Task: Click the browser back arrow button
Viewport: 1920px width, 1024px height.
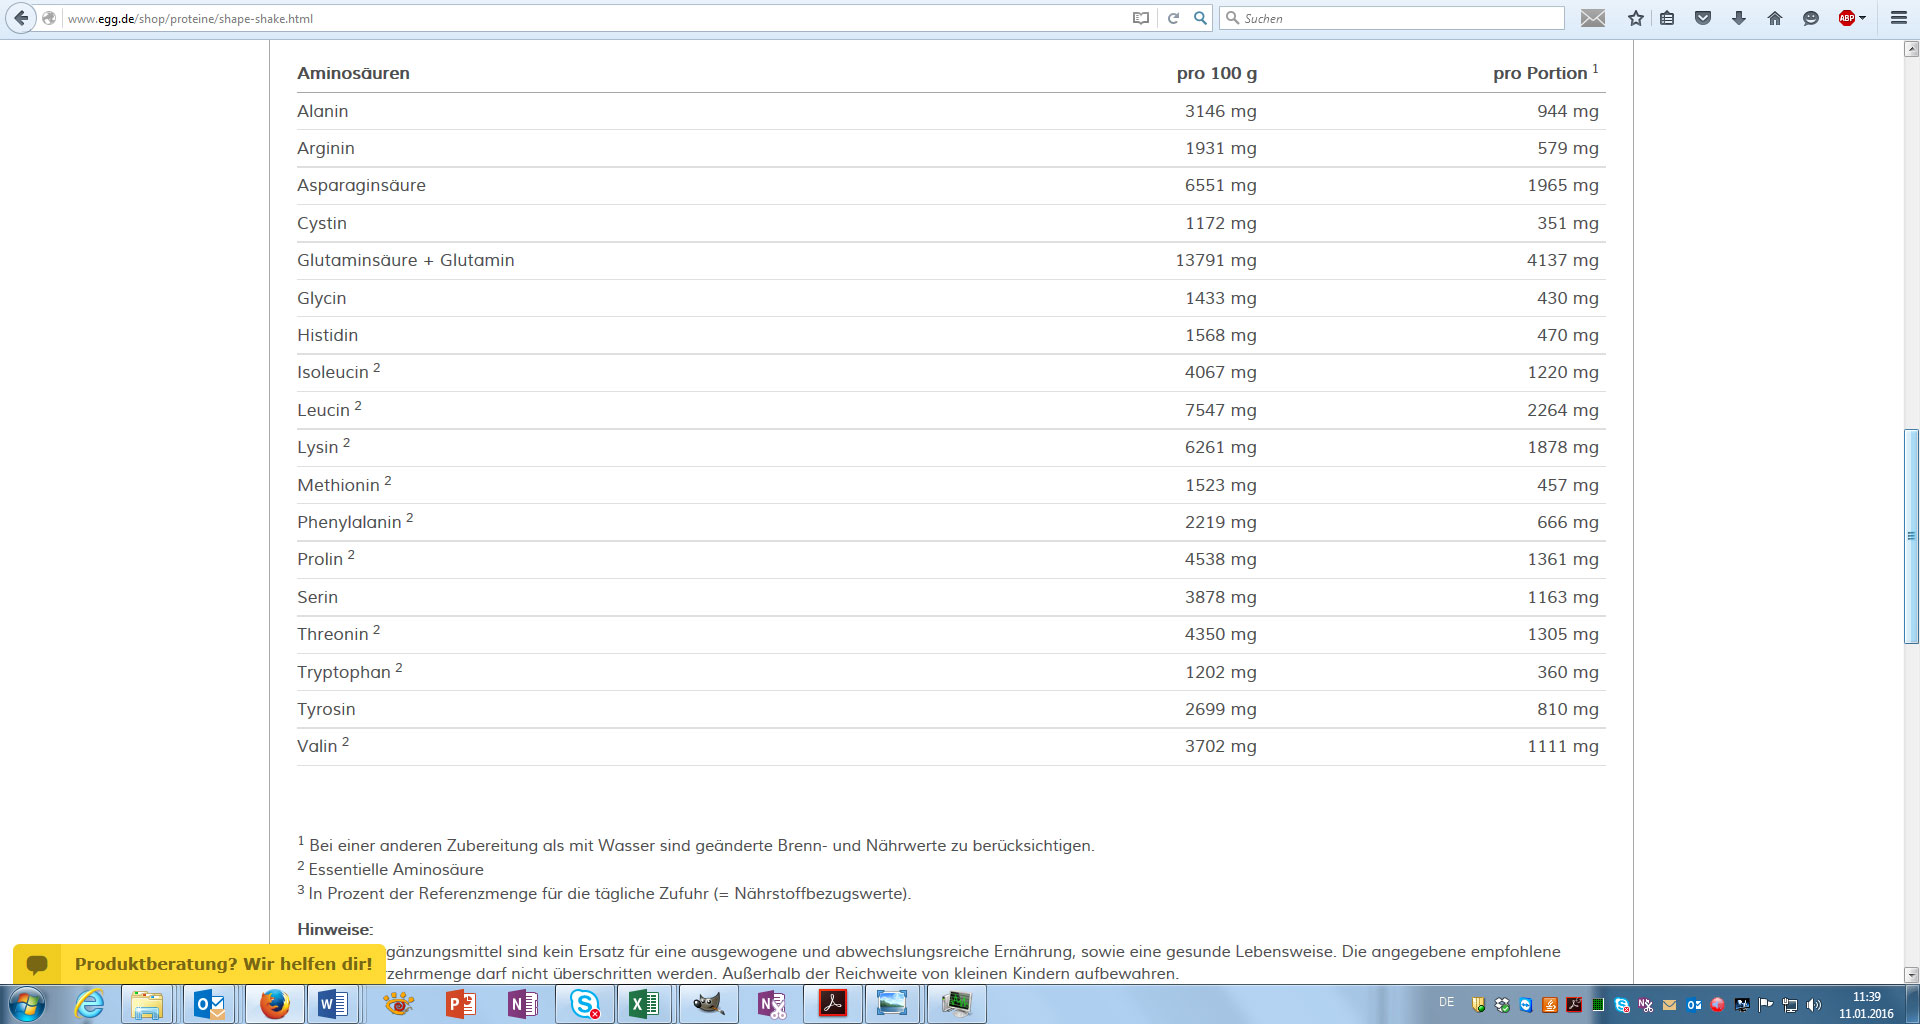Action: click(21, 18)
